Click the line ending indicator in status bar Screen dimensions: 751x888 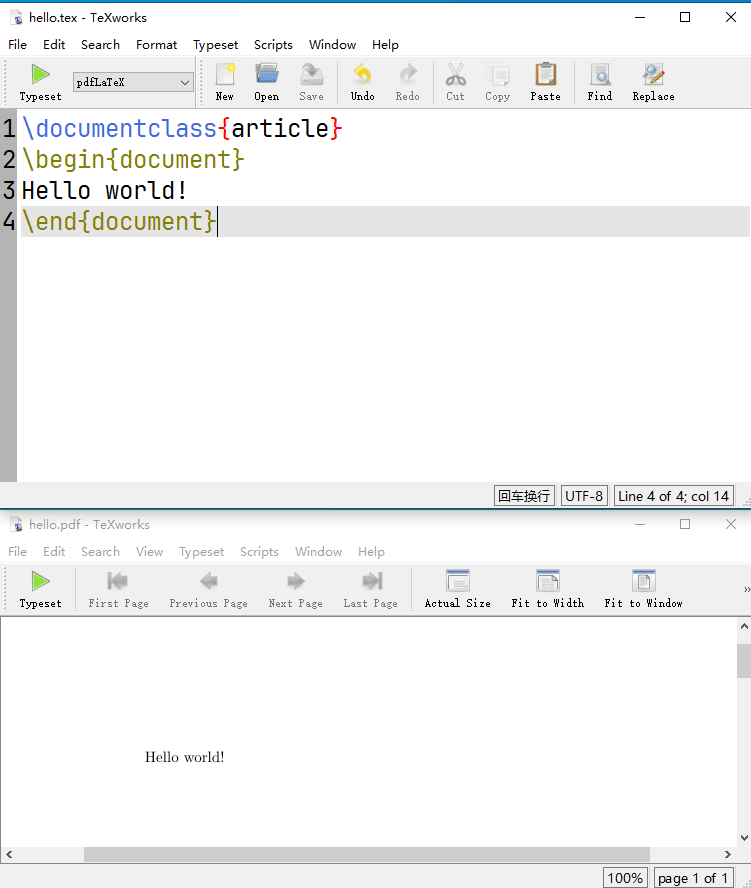(524, 496)
